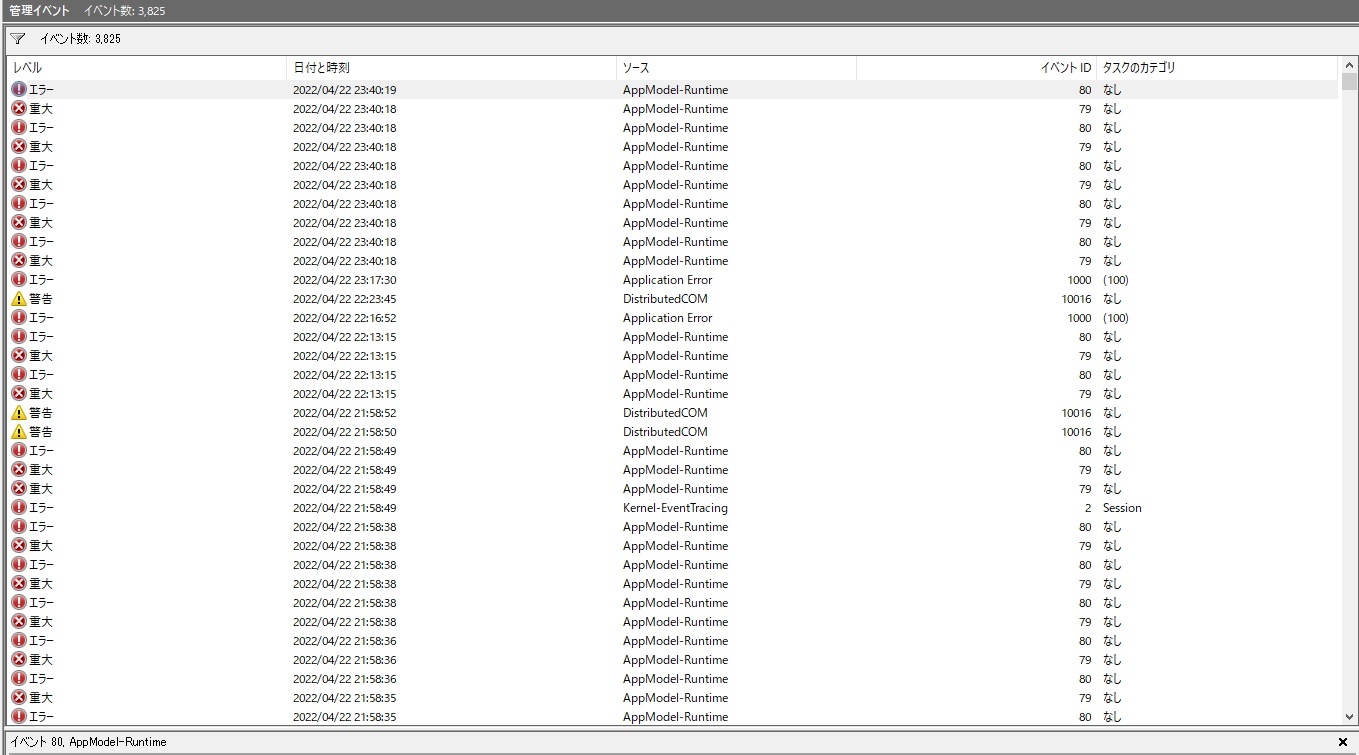Click AppModel-Runtime source in the 23:40:19 row

coord(675,90)
